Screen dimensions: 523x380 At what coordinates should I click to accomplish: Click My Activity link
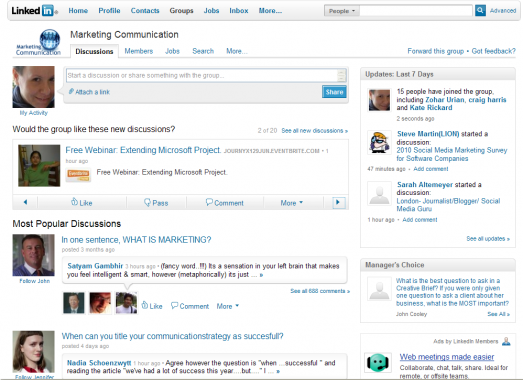click(x=33, y=113)
